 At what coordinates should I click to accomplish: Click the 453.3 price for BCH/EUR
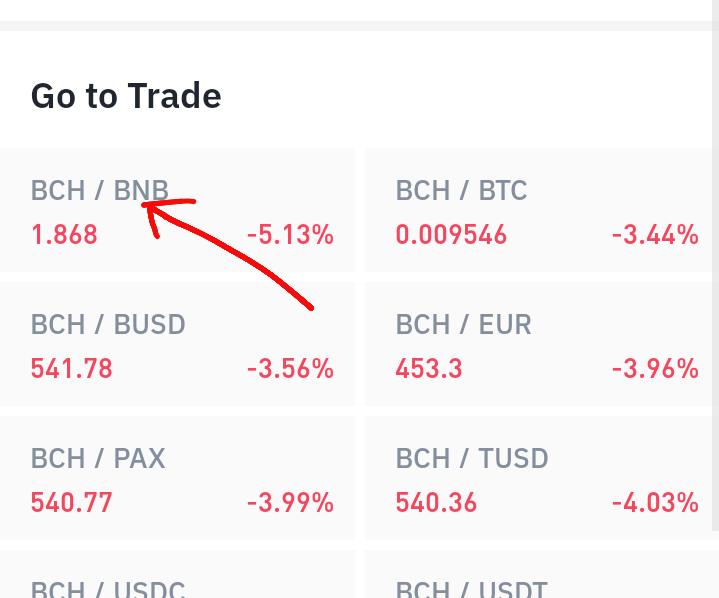429,369
